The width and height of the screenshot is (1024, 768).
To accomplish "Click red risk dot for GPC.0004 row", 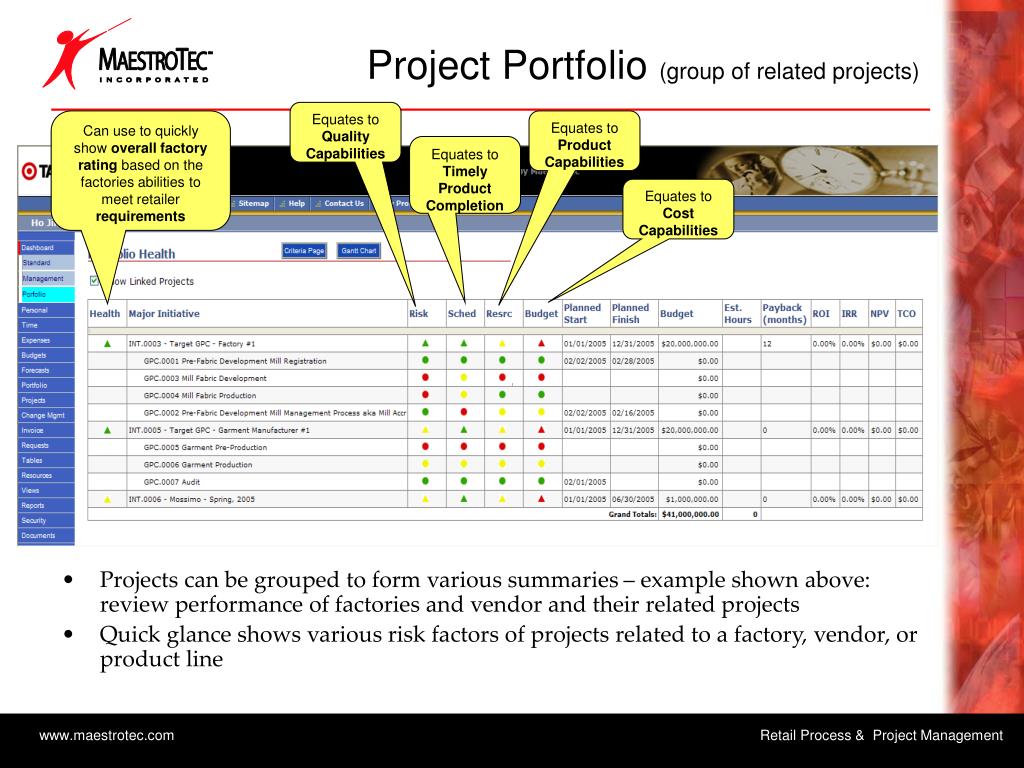I will pos(425,394).
